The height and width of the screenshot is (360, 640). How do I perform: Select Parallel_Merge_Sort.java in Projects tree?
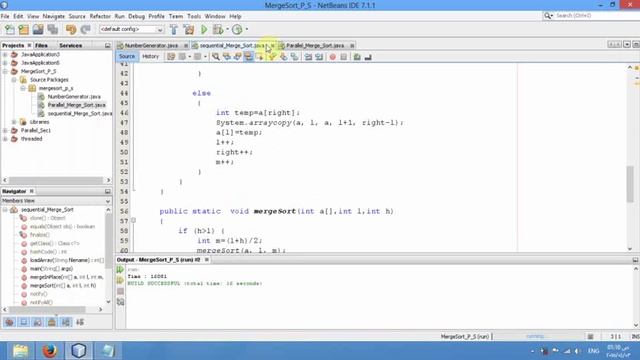(x=76, y=105)
